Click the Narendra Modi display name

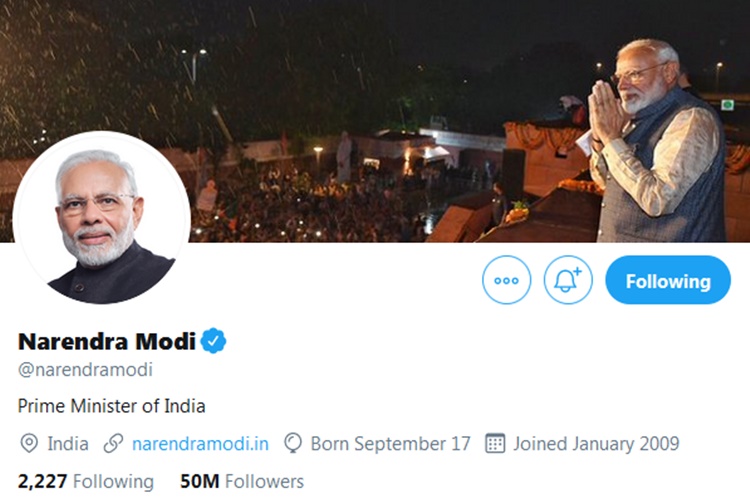pyautogui.click(x=106, y=341)
